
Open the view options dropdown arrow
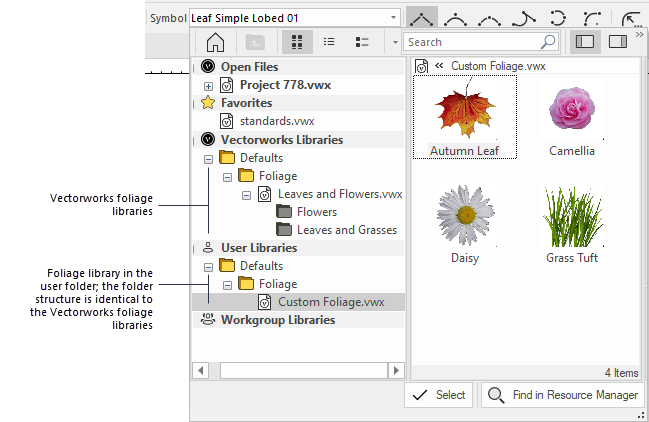tap(395, 42)
